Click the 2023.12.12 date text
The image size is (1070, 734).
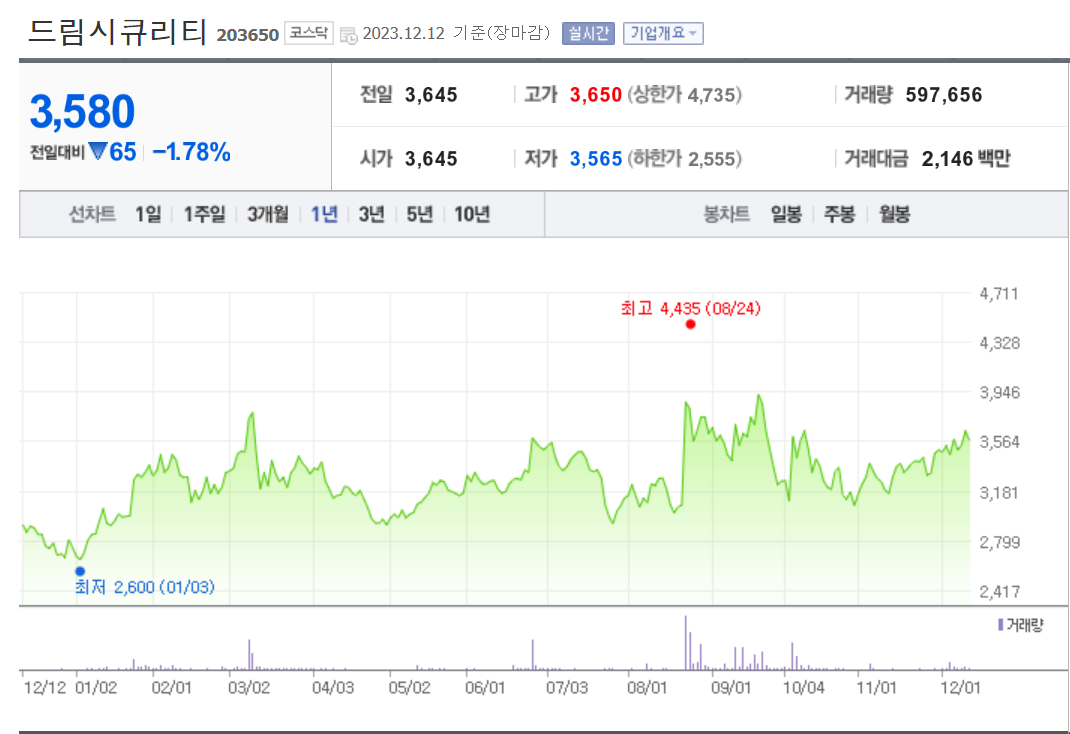tap(403, 33)
